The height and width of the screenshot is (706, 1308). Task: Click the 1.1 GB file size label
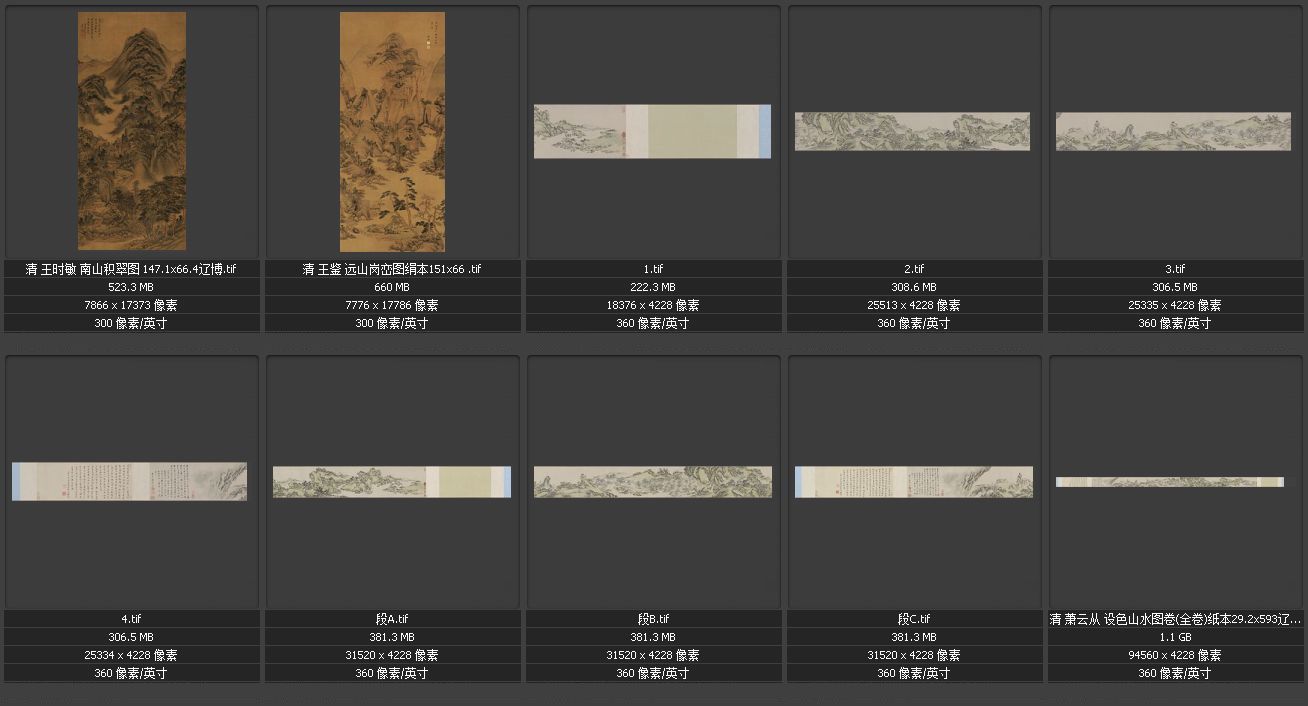point(1174,637)
